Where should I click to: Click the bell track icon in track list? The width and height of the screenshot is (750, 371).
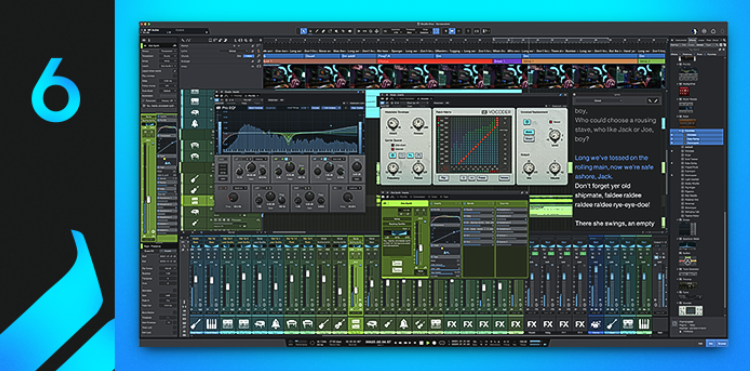(x=195, y=123)
